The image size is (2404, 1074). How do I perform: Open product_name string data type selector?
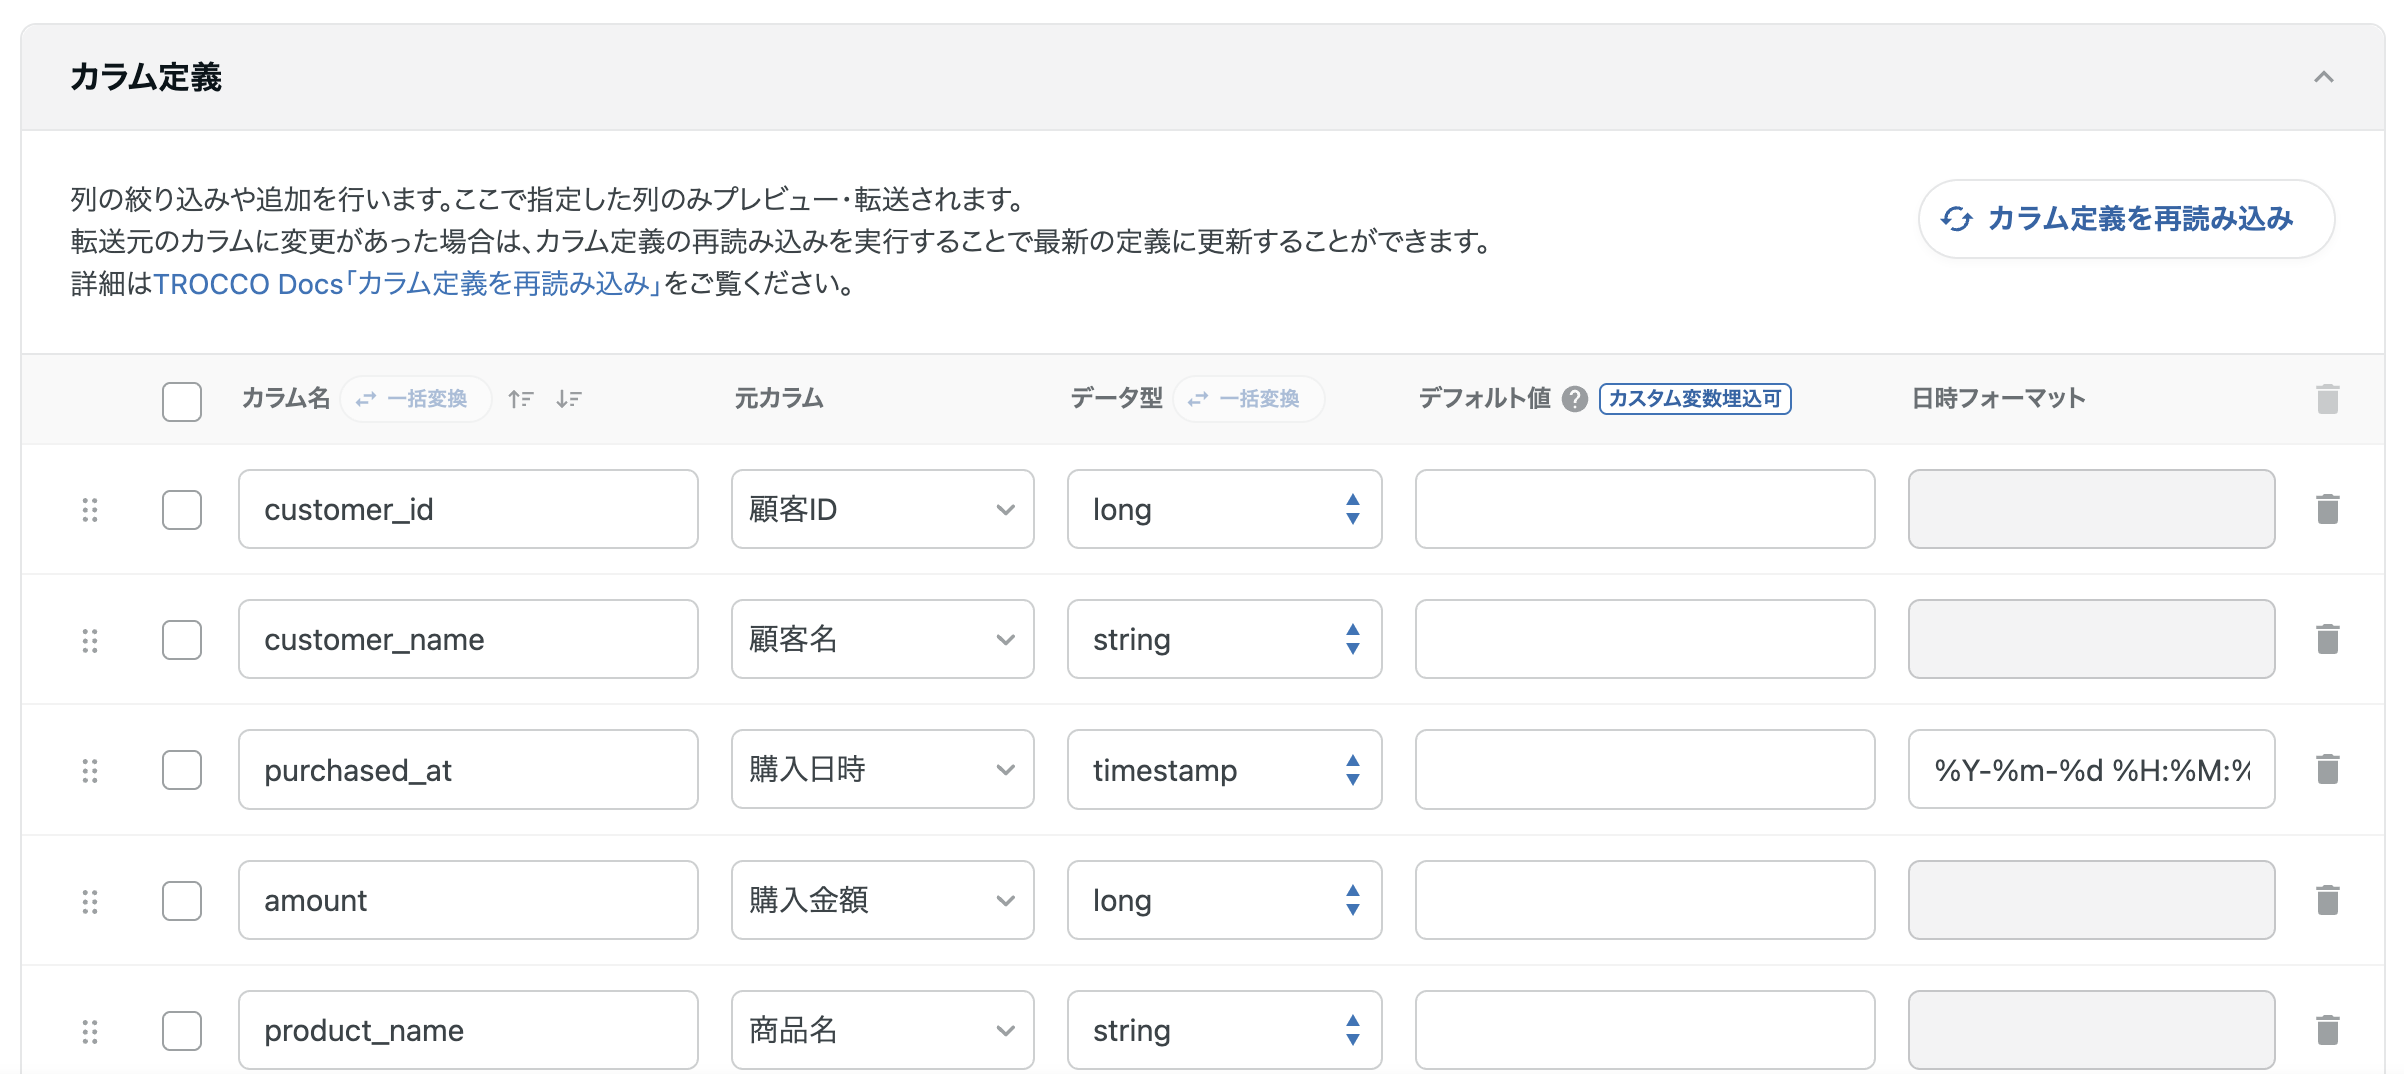[1225, 1030]
